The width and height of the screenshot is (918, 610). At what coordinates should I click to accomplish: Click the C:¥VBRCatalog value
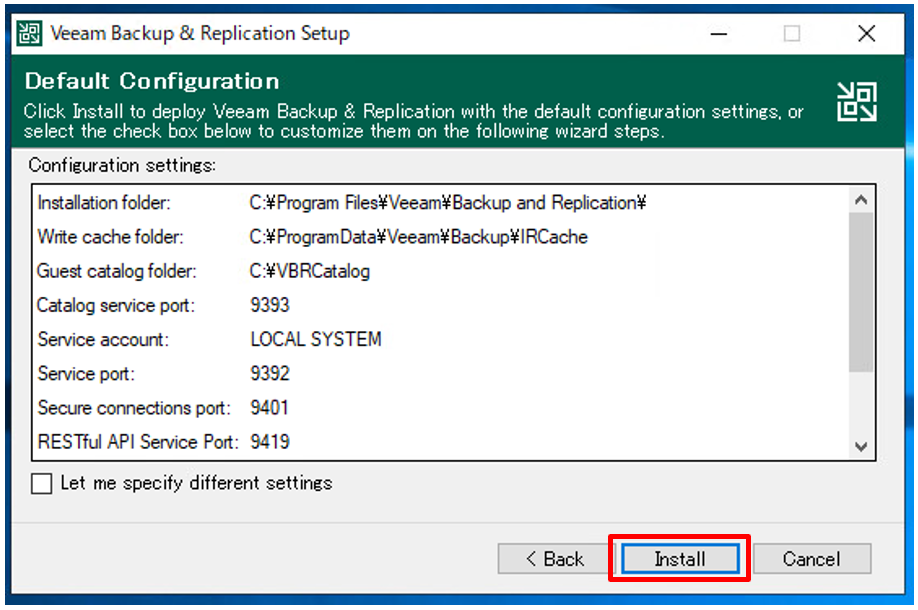[310, 272]
